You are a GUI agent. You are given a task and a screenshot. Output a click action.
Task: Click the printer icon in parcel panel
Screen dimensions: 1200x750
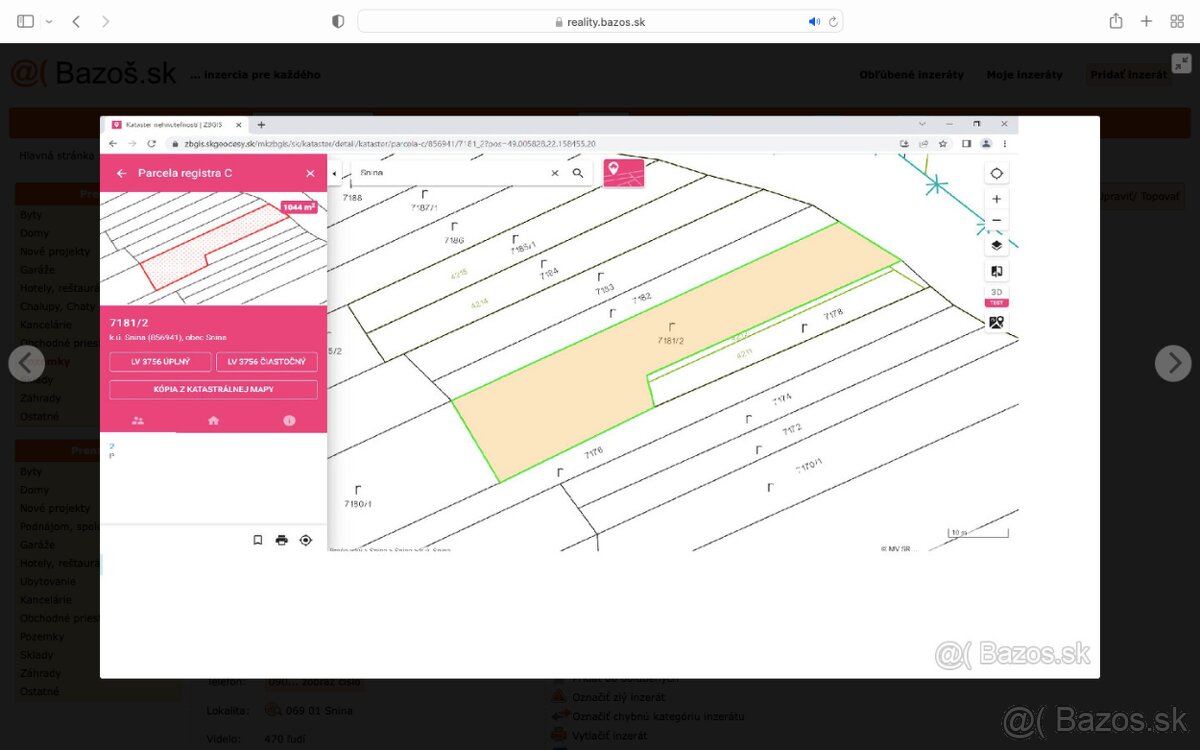click(x=282, y=540)
